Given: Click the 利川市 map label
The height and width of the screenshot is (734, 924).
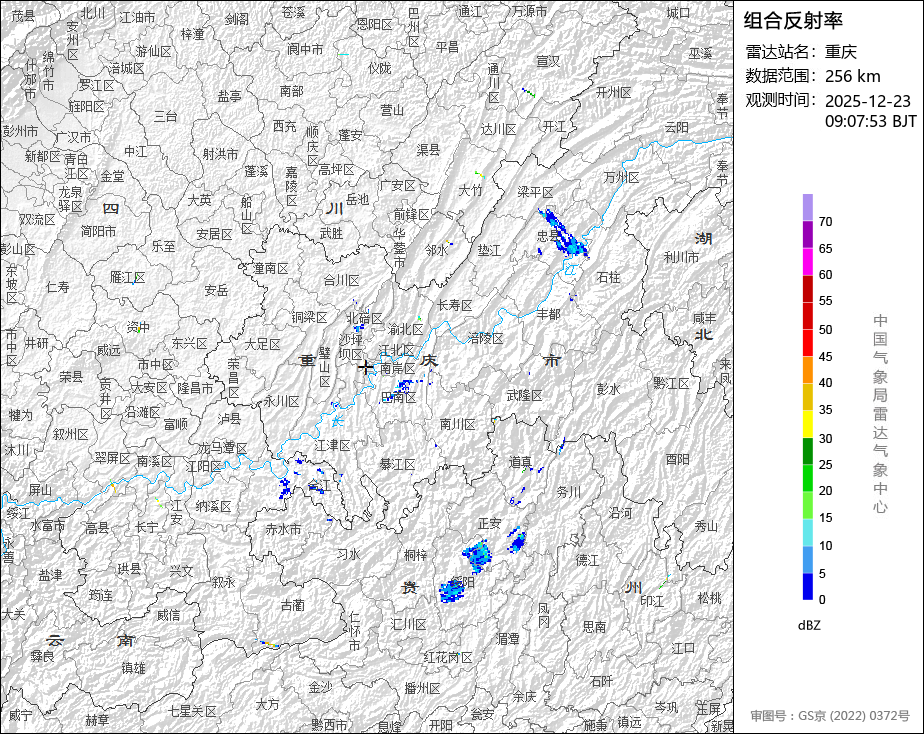Looking at the screenshot, I should click(681, 257).
